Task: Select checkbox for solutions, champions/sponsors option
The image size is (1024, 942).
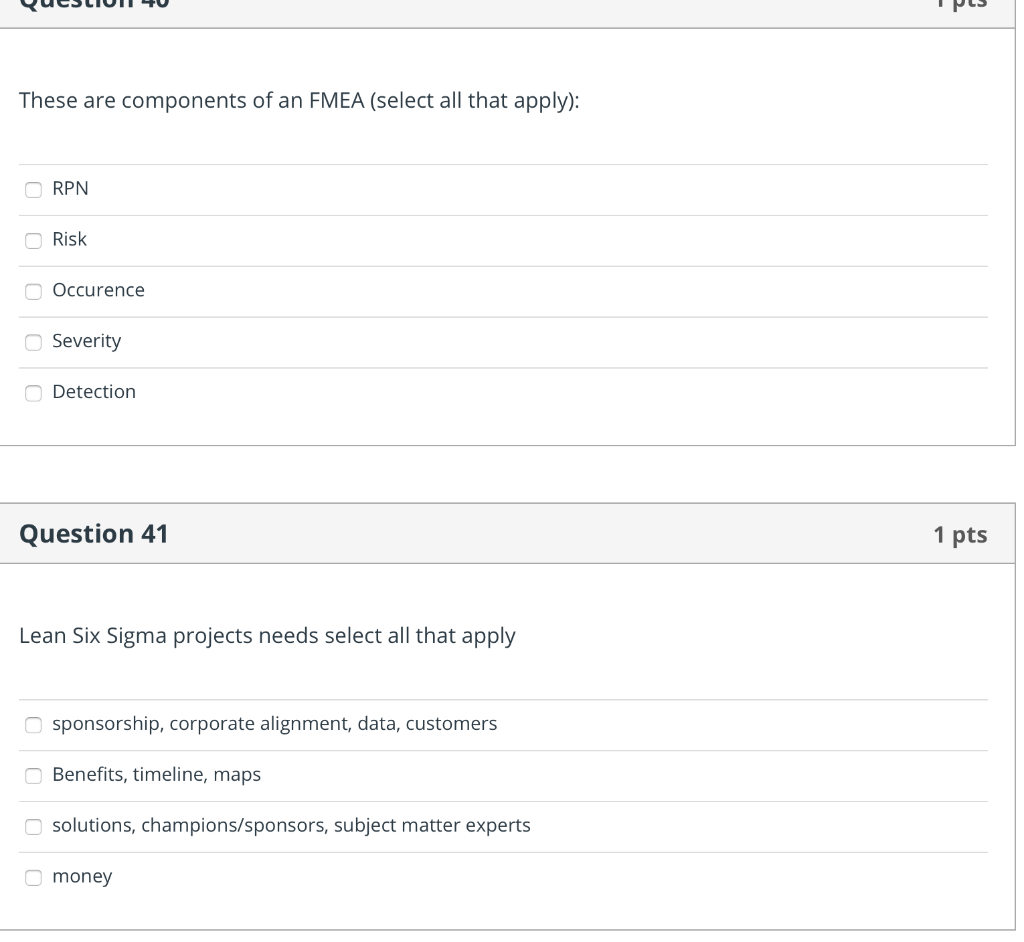Action: coord(34,827)
